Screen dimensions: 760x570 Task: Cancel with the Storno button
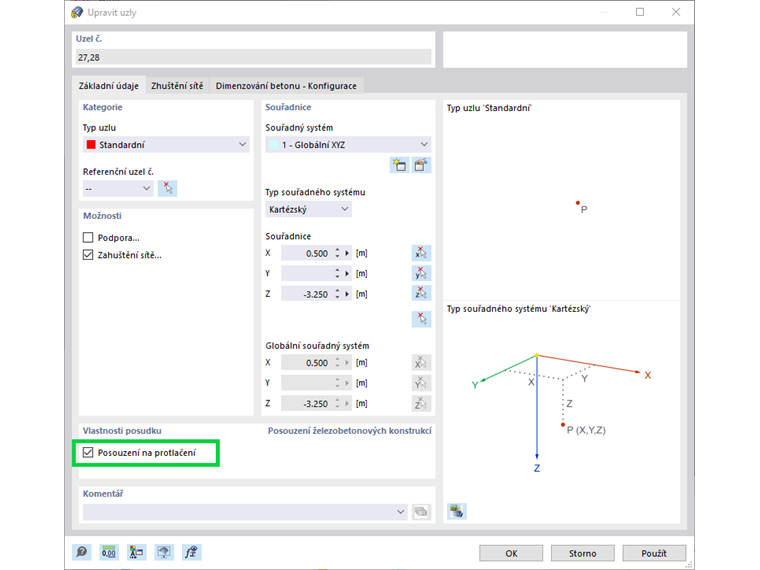[x=583, y=553]
